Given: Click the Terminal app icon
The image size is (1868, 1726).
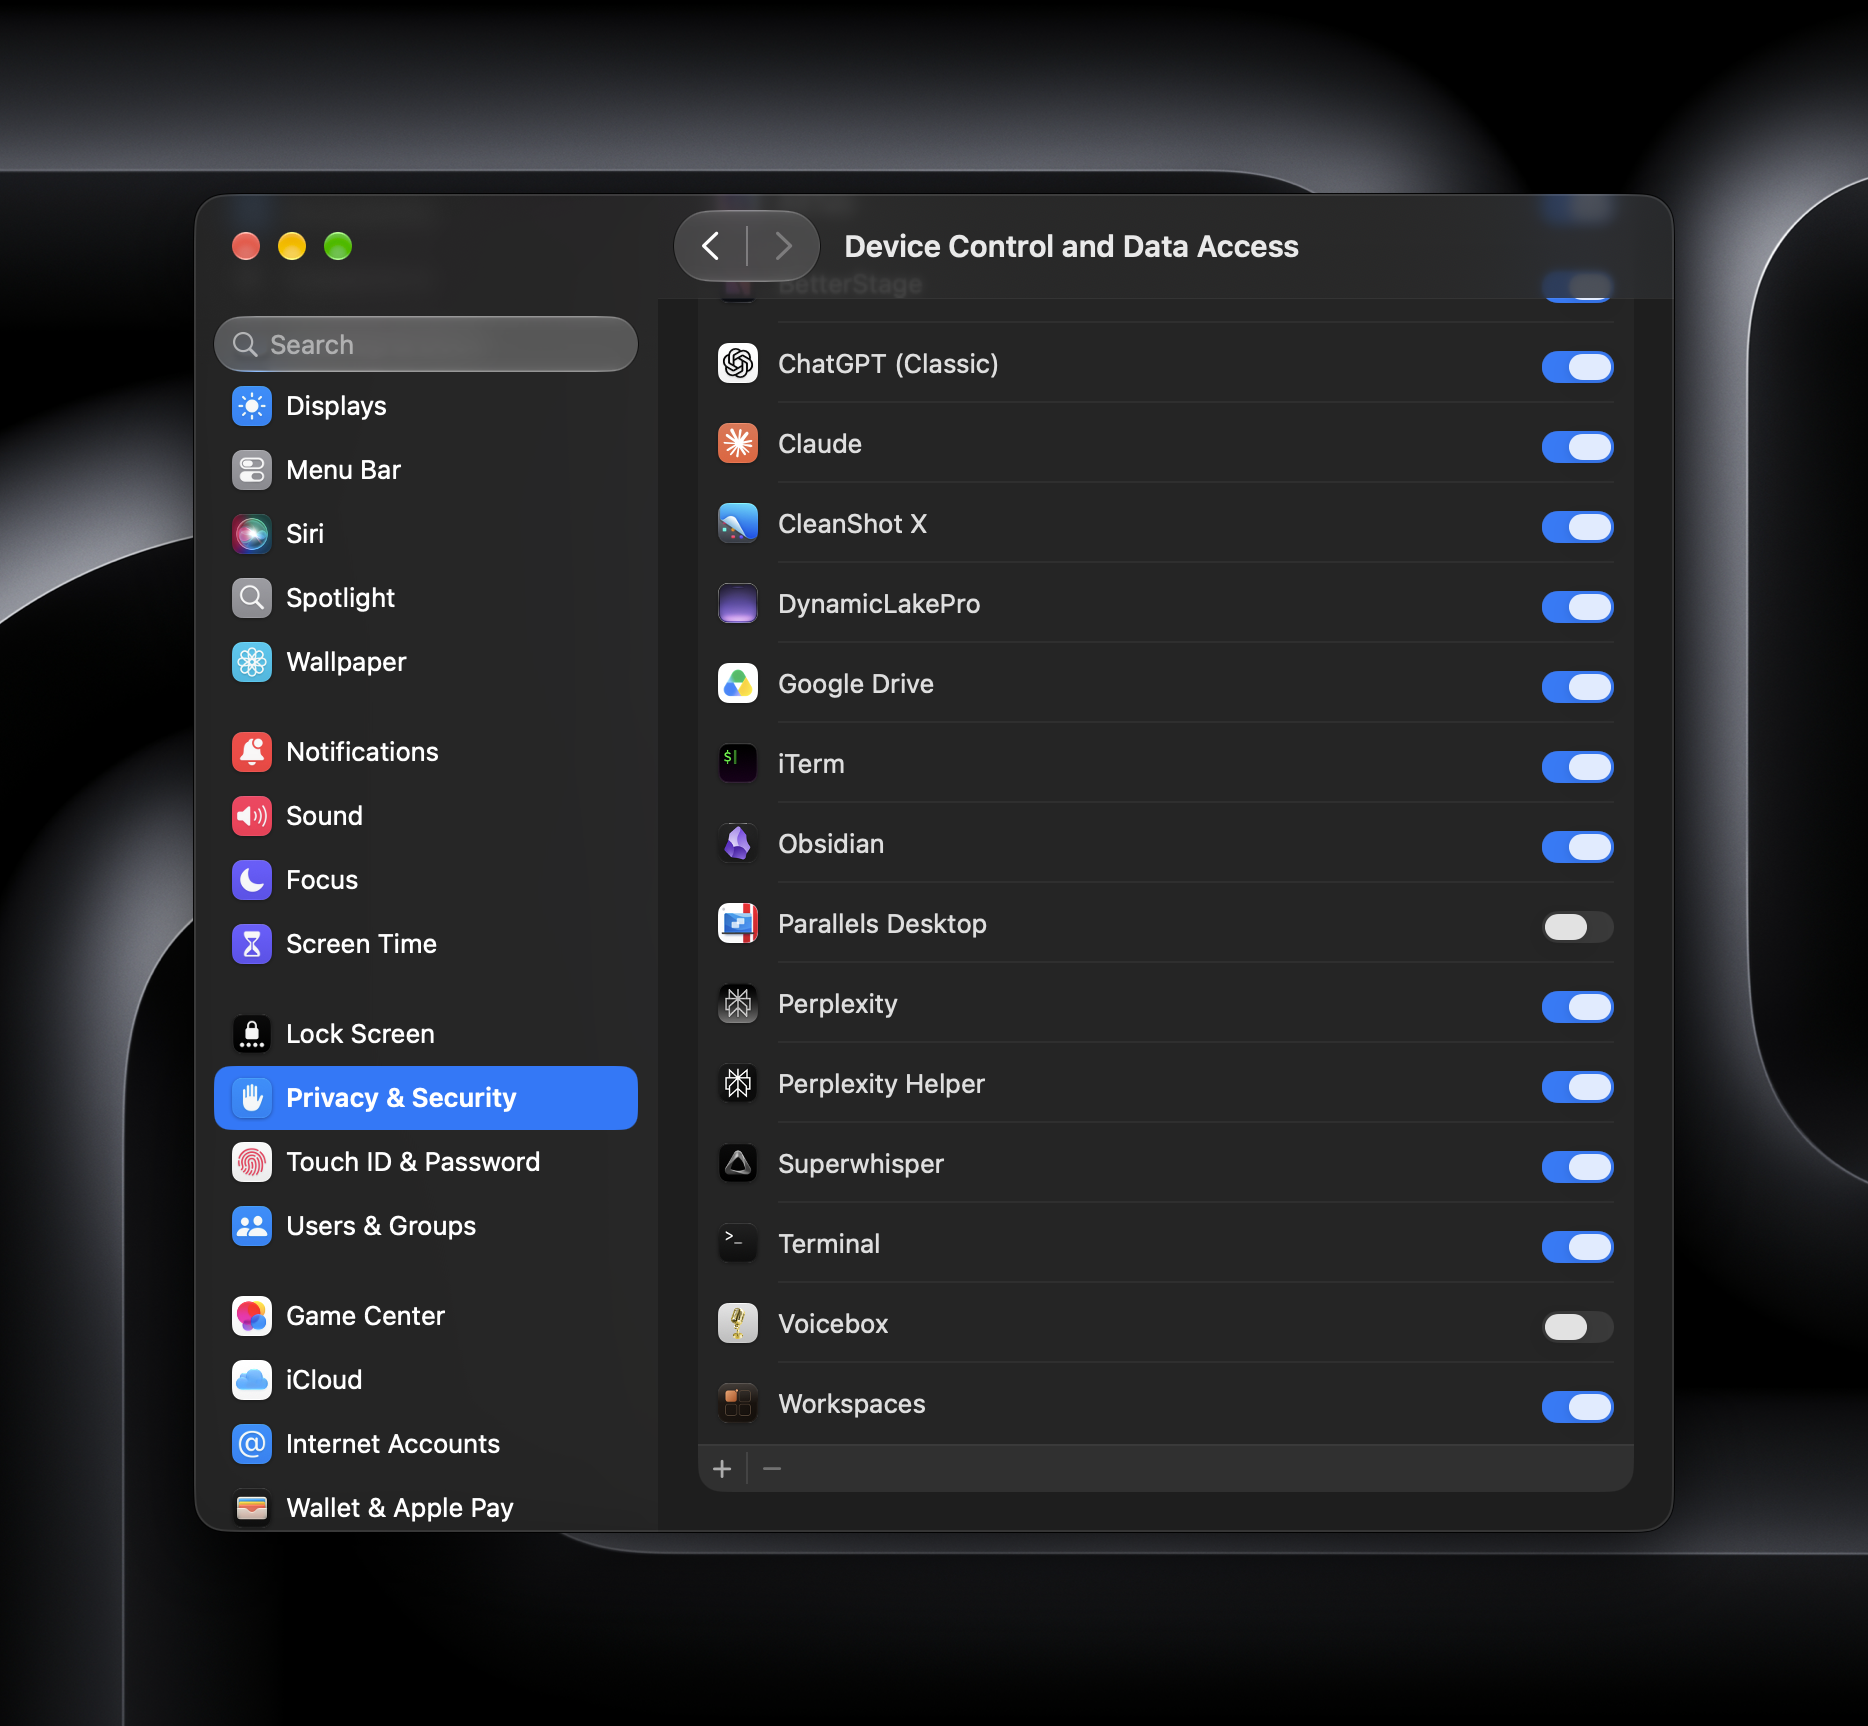Looking at the screenshot, I should pyautogui.click(x=738, y=1243).
